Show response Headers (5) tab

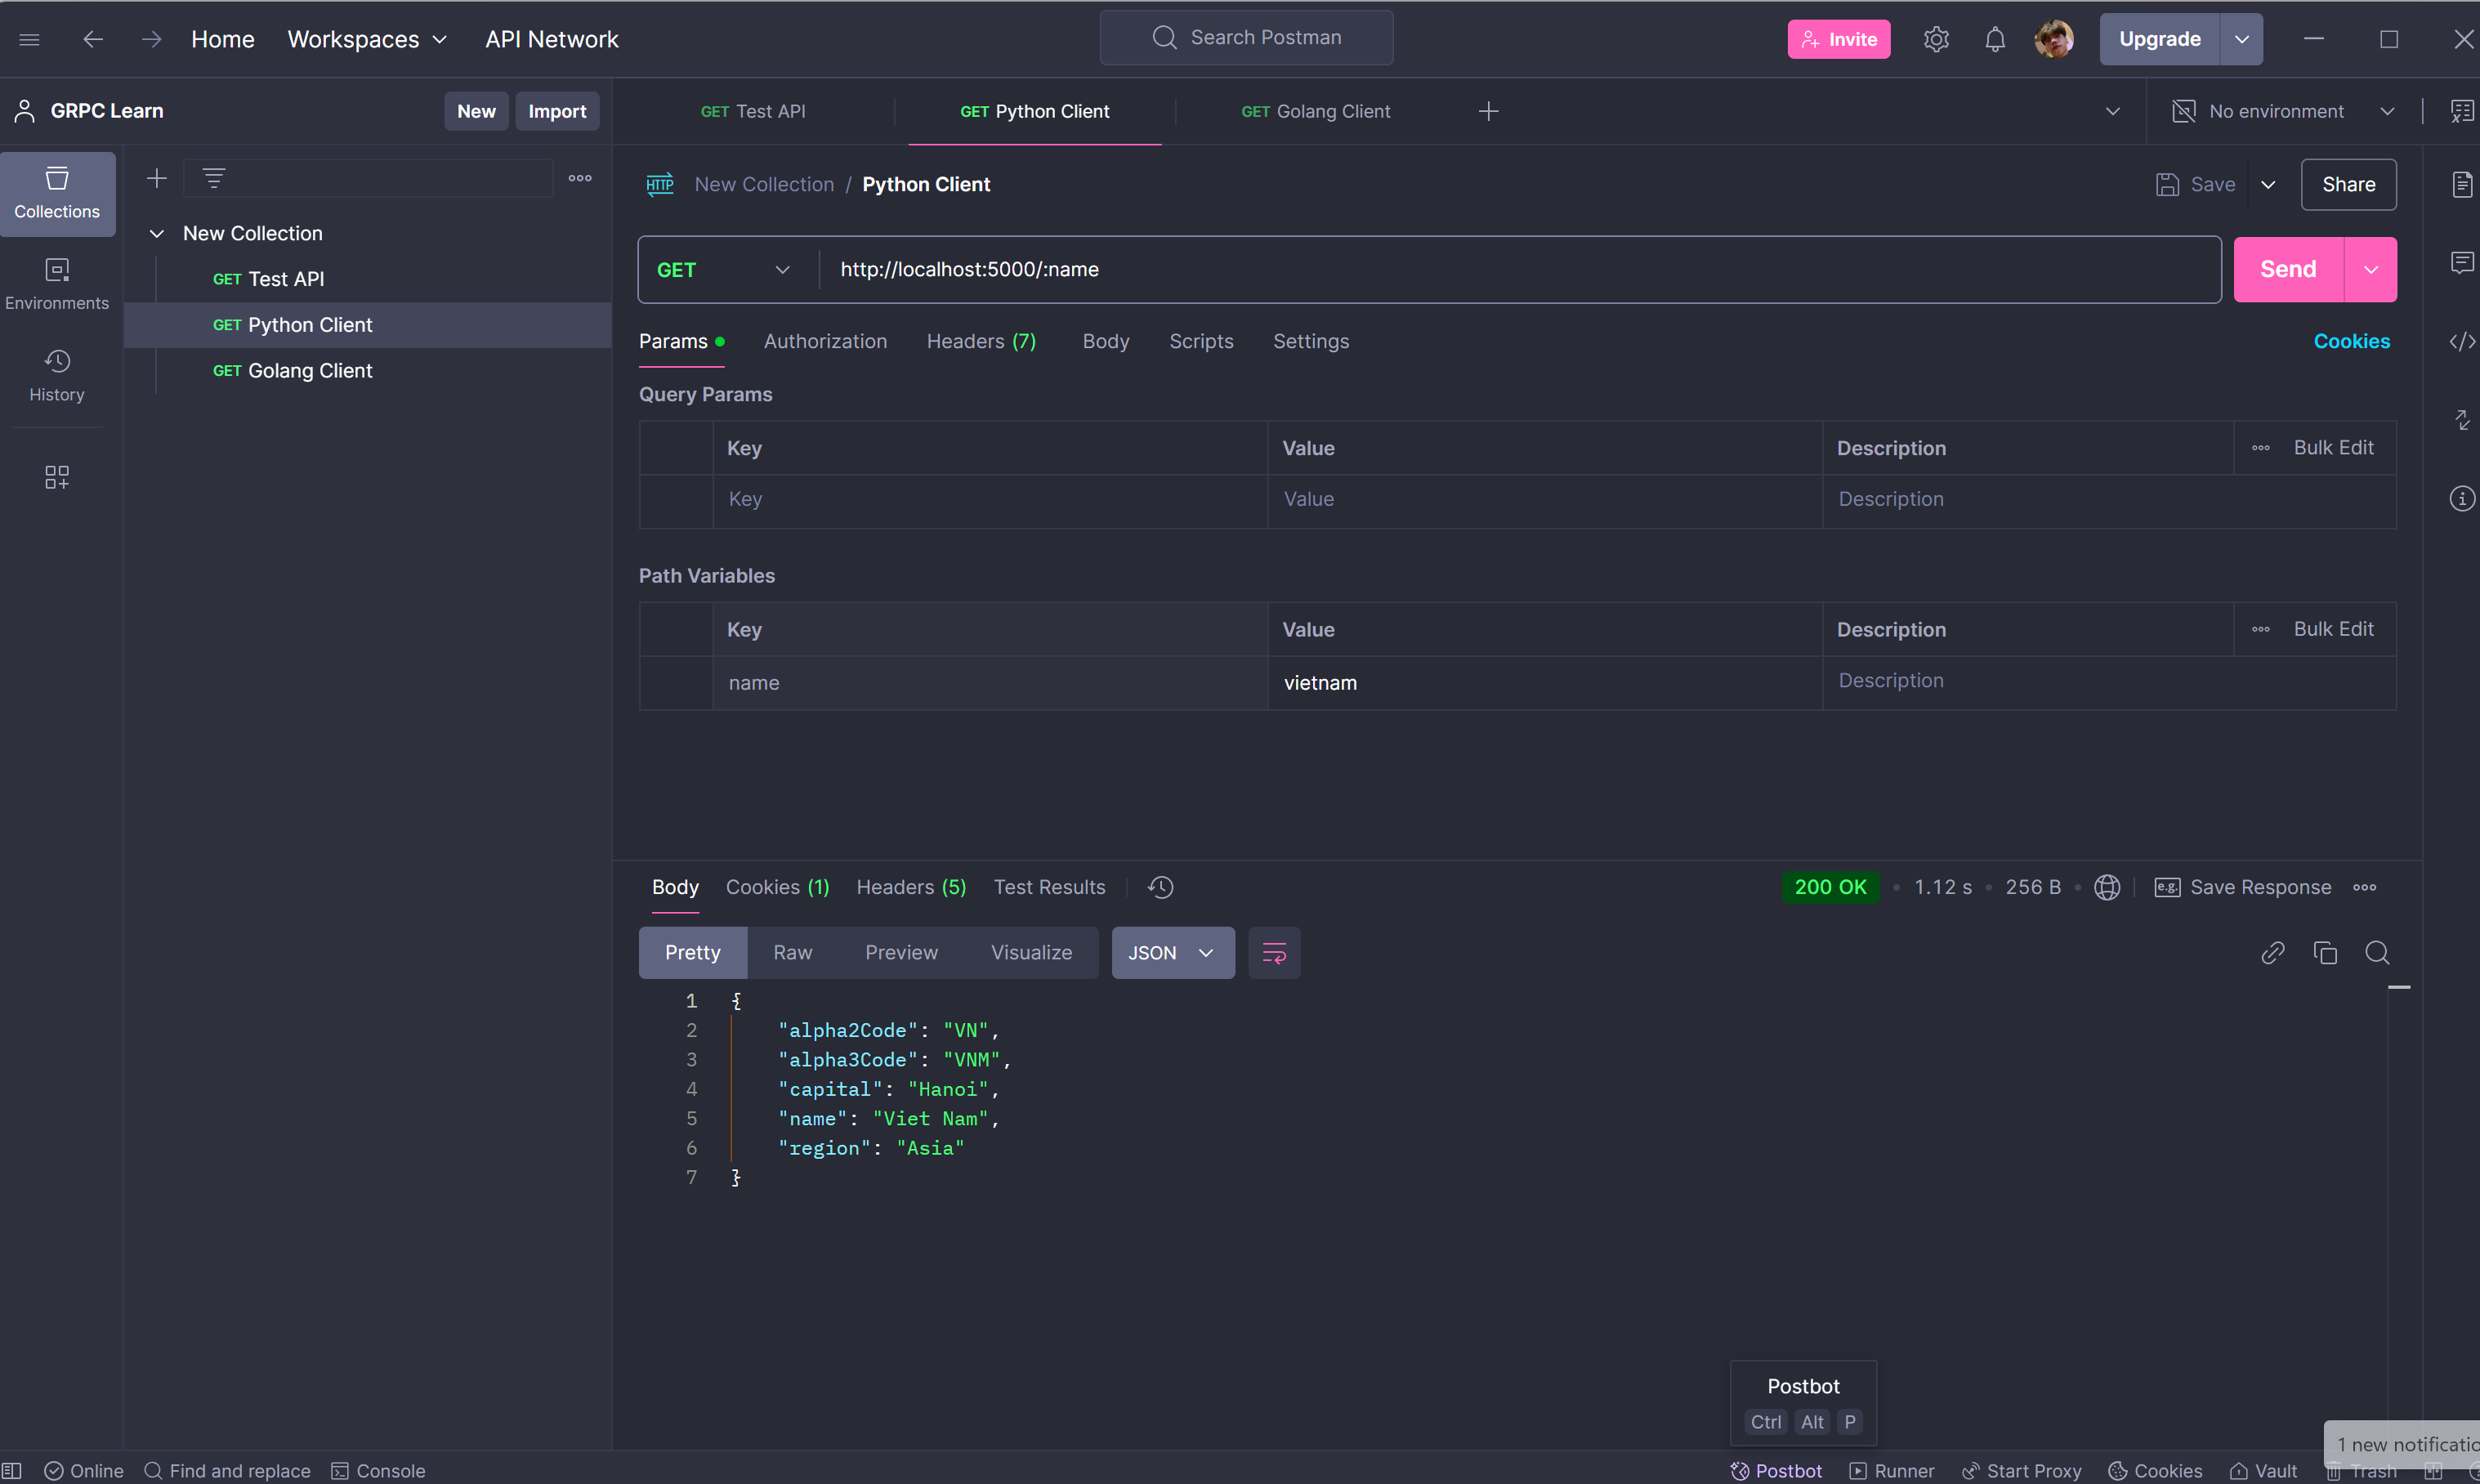pos(911,887)
